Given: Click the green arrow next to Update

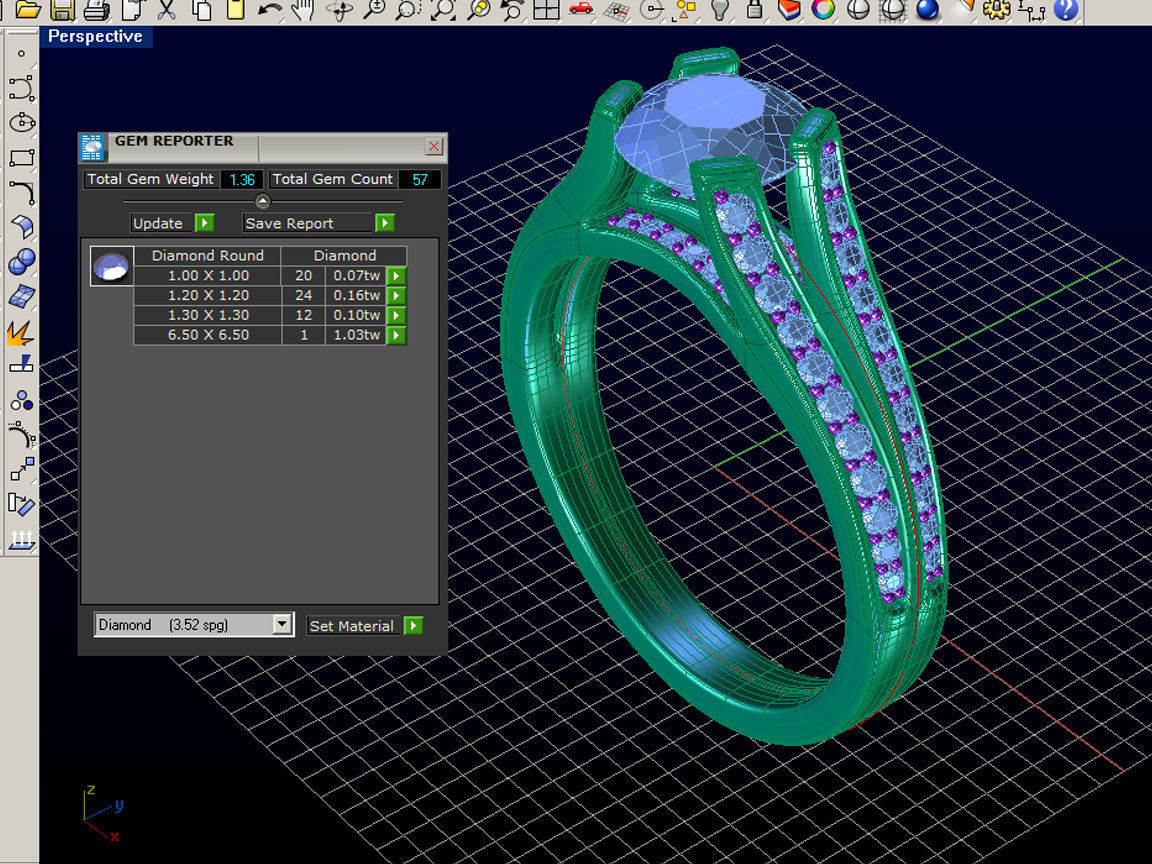Looking at the screenshot, I should click(205, 223).
